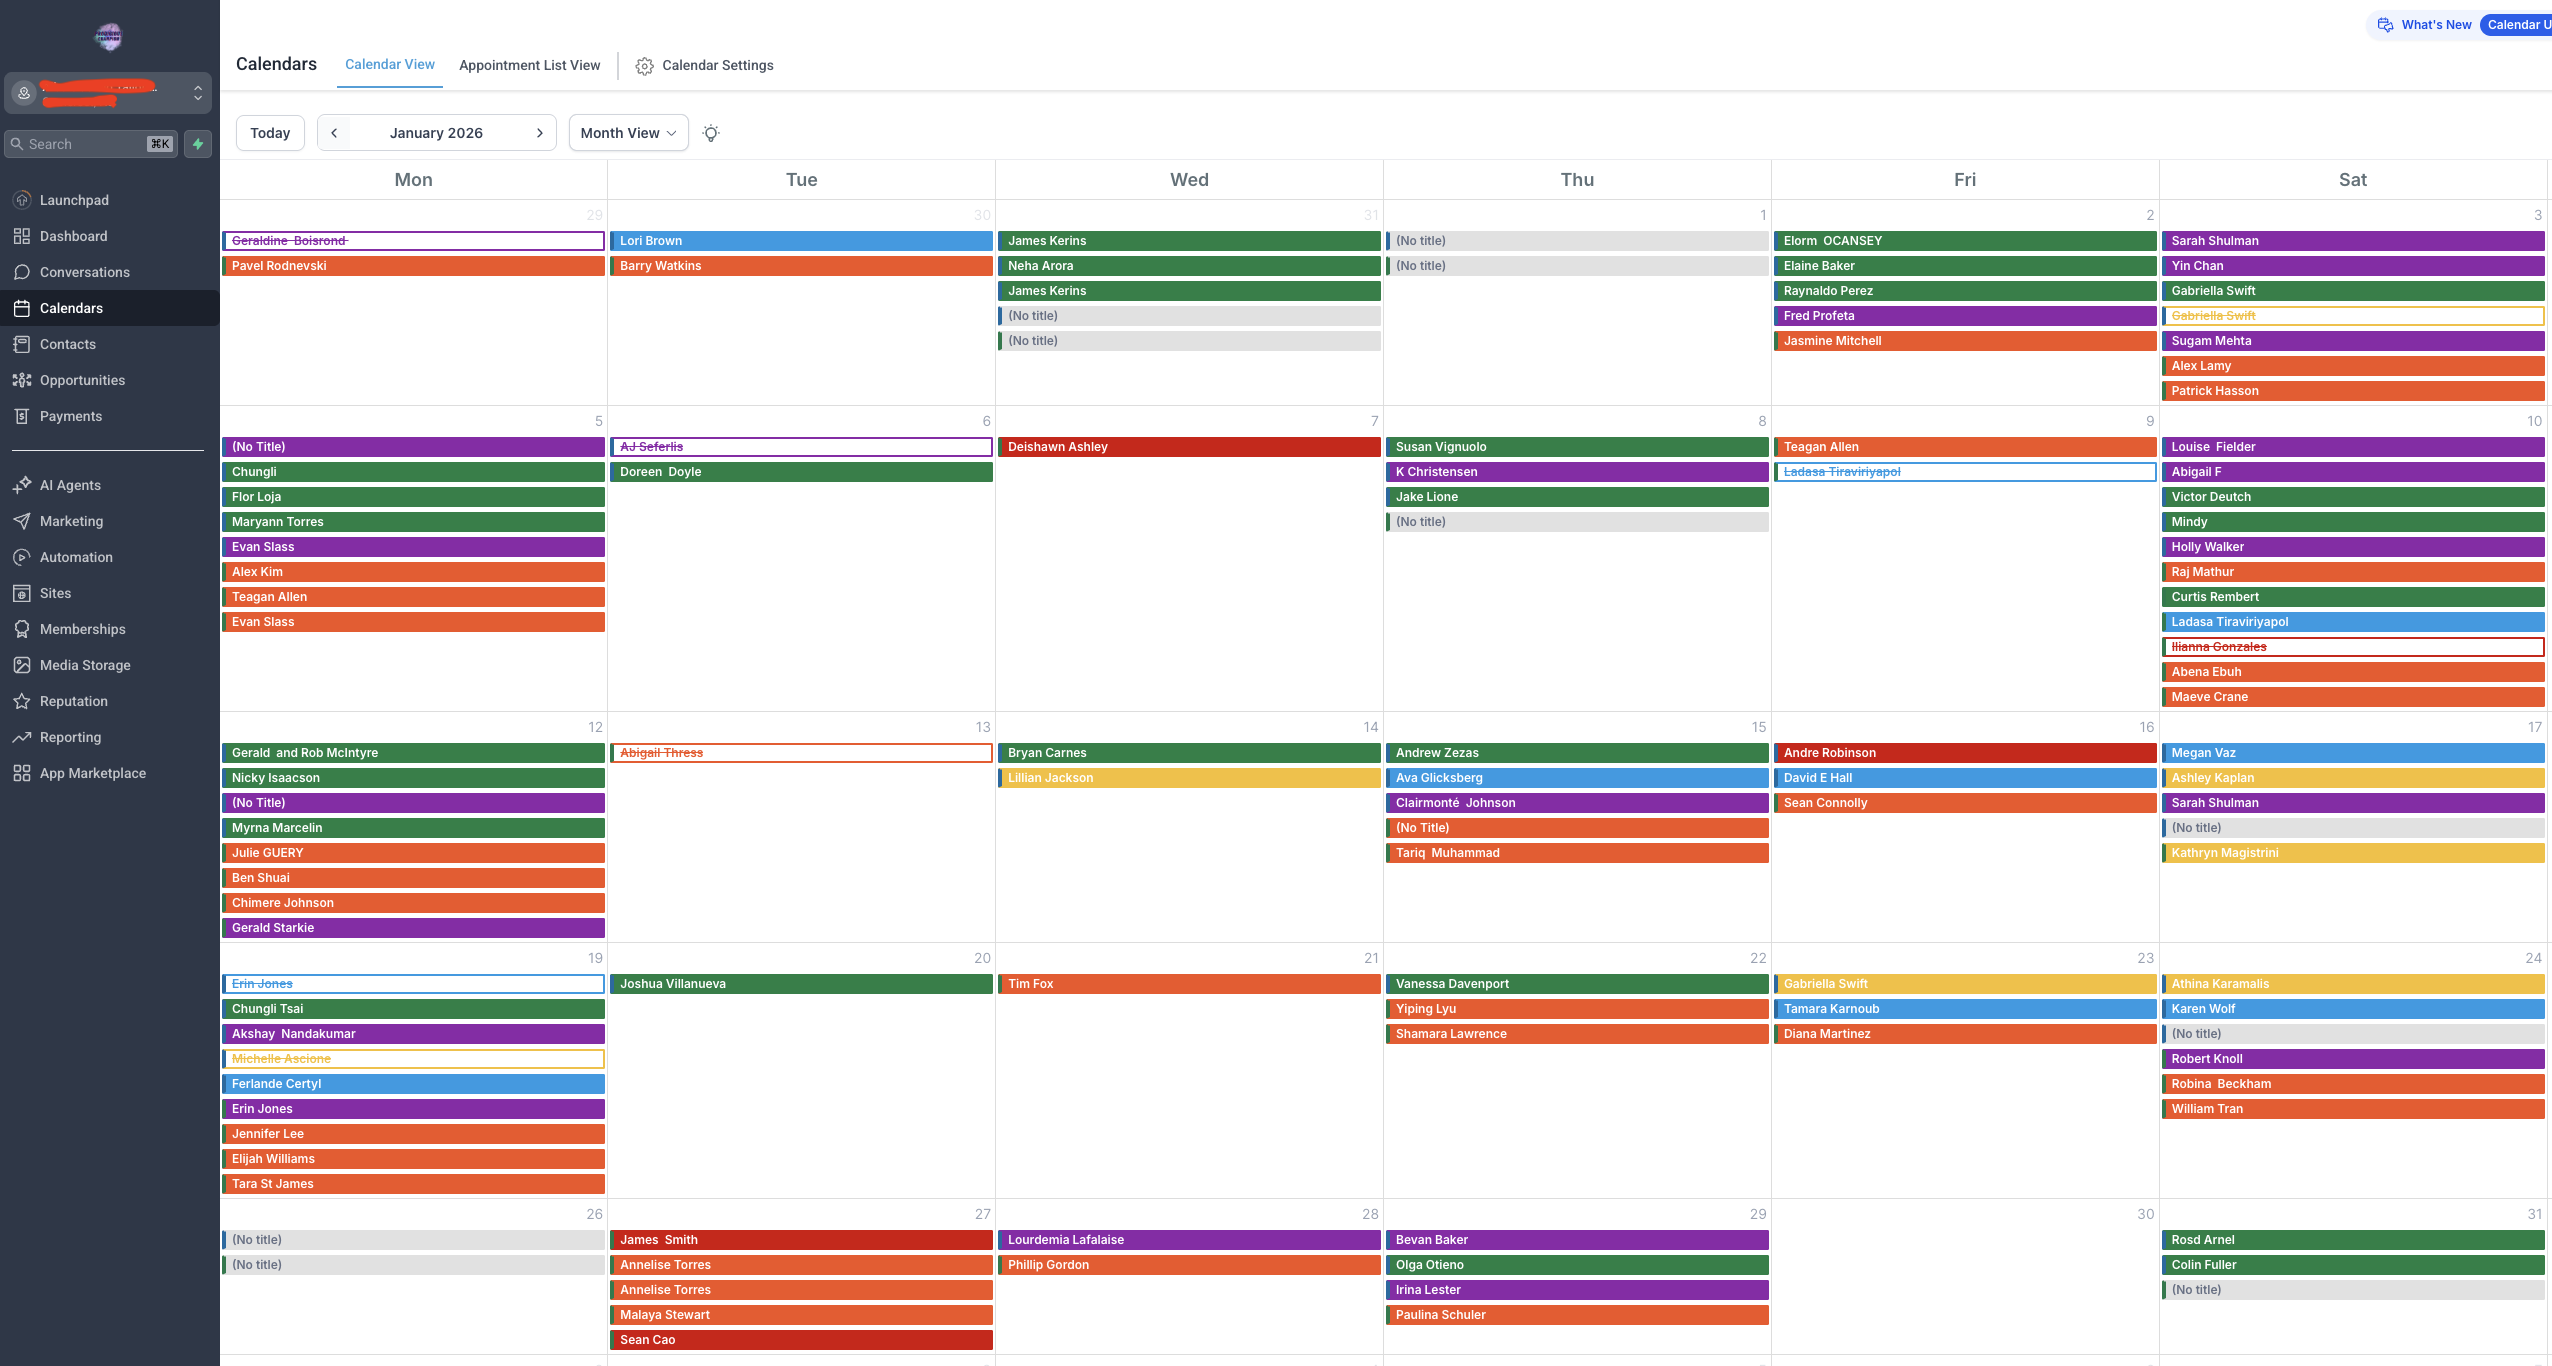Switch to Appointment List View tab
The height and width of the screenshot is (1366, 2552).
click(x=529, y=65)
